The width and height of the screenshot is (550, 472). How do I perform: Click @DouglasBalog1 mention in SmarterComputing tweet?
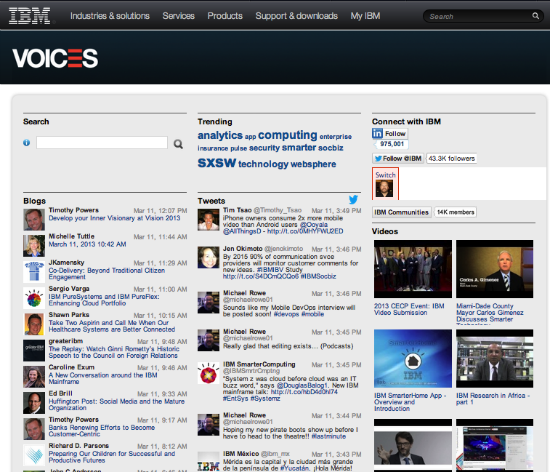click(x=302, y=385)
